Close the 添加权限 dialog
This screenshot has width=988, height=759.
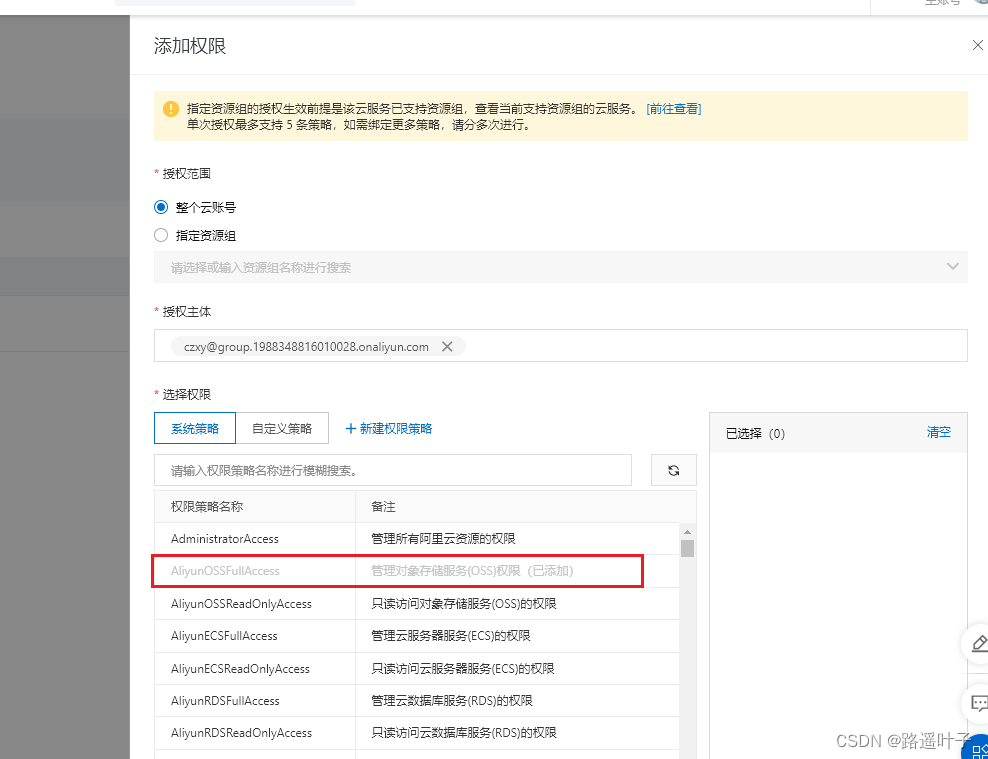click(x=976, y=45)
